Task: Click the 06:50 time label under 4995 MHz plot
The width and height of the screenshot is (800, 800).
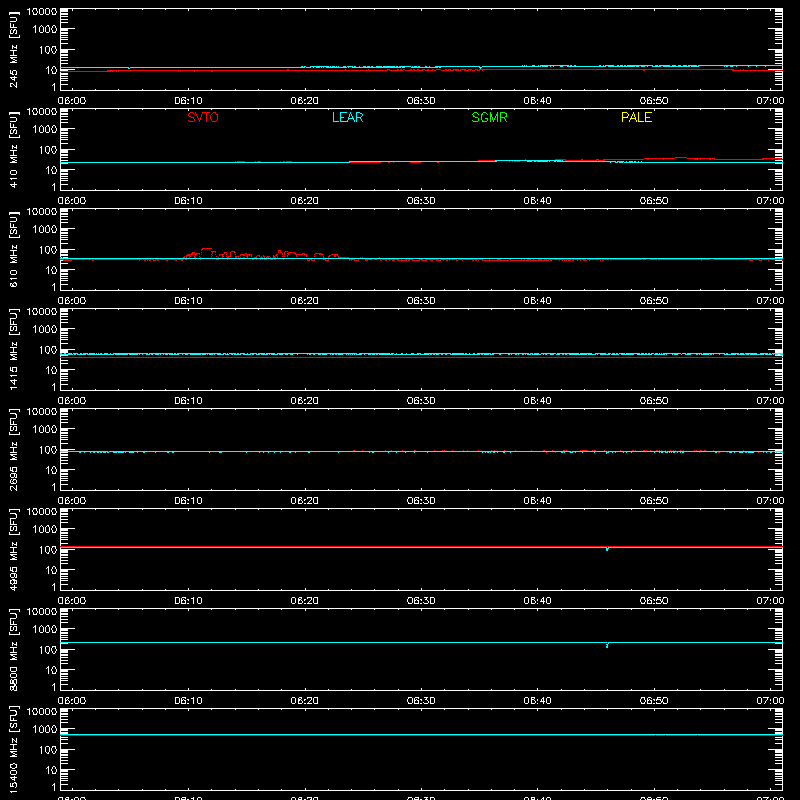Action: (x=654, y=601)
